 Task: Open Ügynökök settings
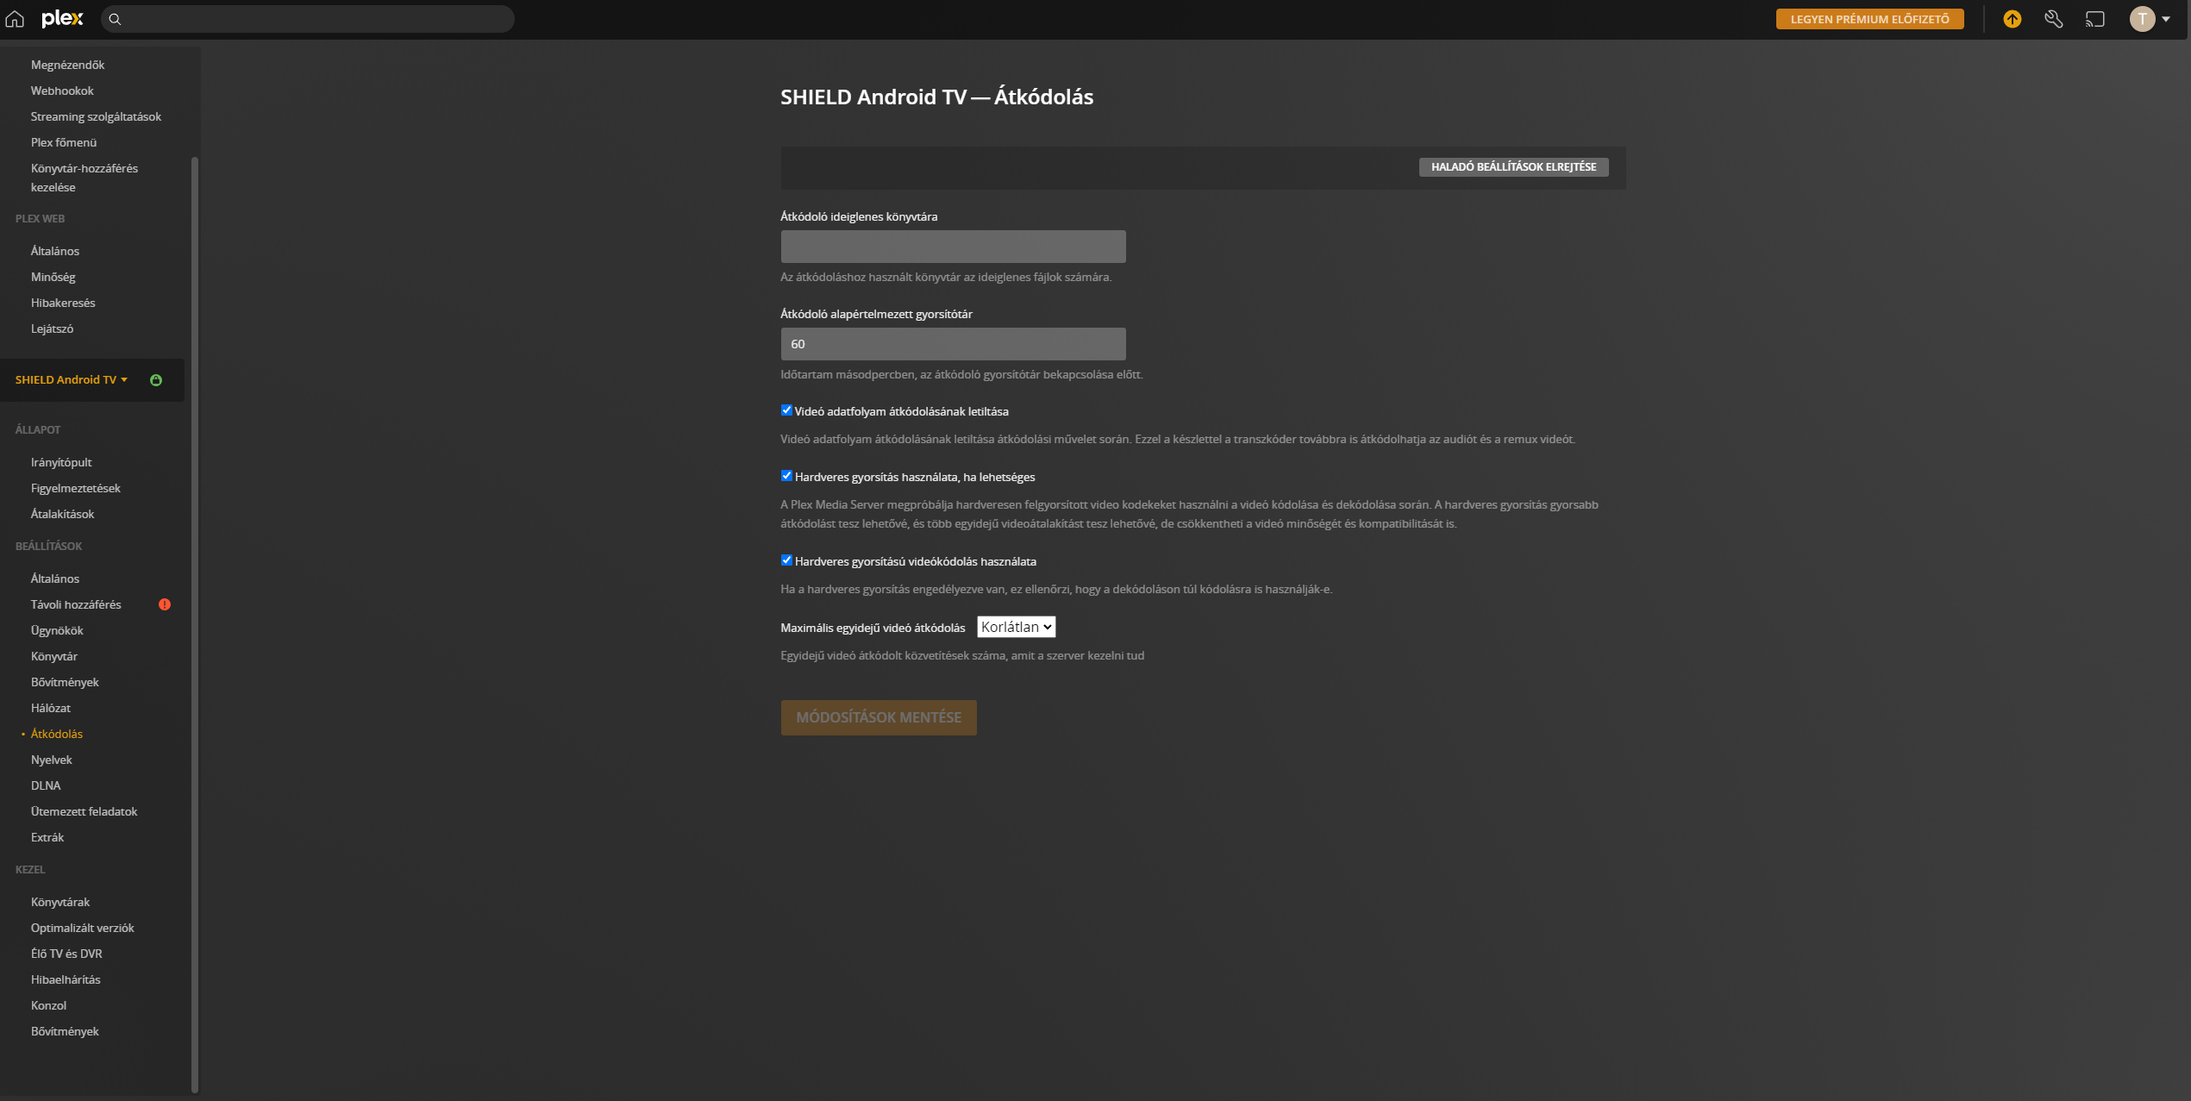point(57,631)
